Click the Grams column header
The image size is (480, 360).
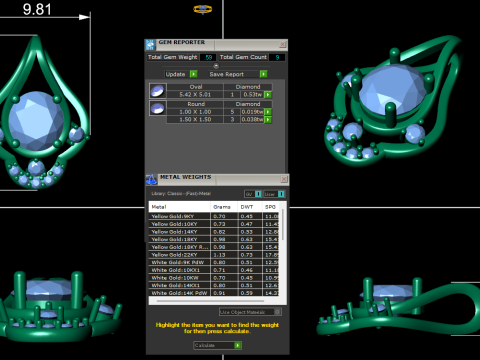click(x=224, y=207)
